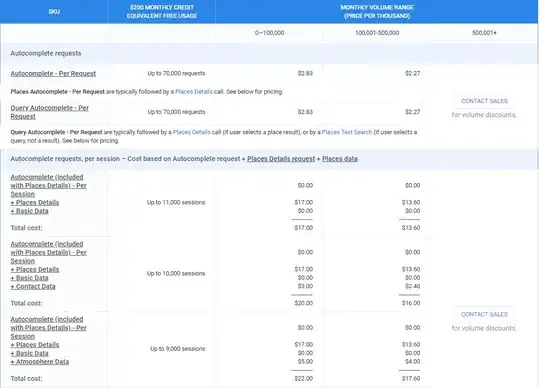Click $2.83 price in Autocomplete - Per Request row
This screenshot has width=540, height=388.
point(305,73)
